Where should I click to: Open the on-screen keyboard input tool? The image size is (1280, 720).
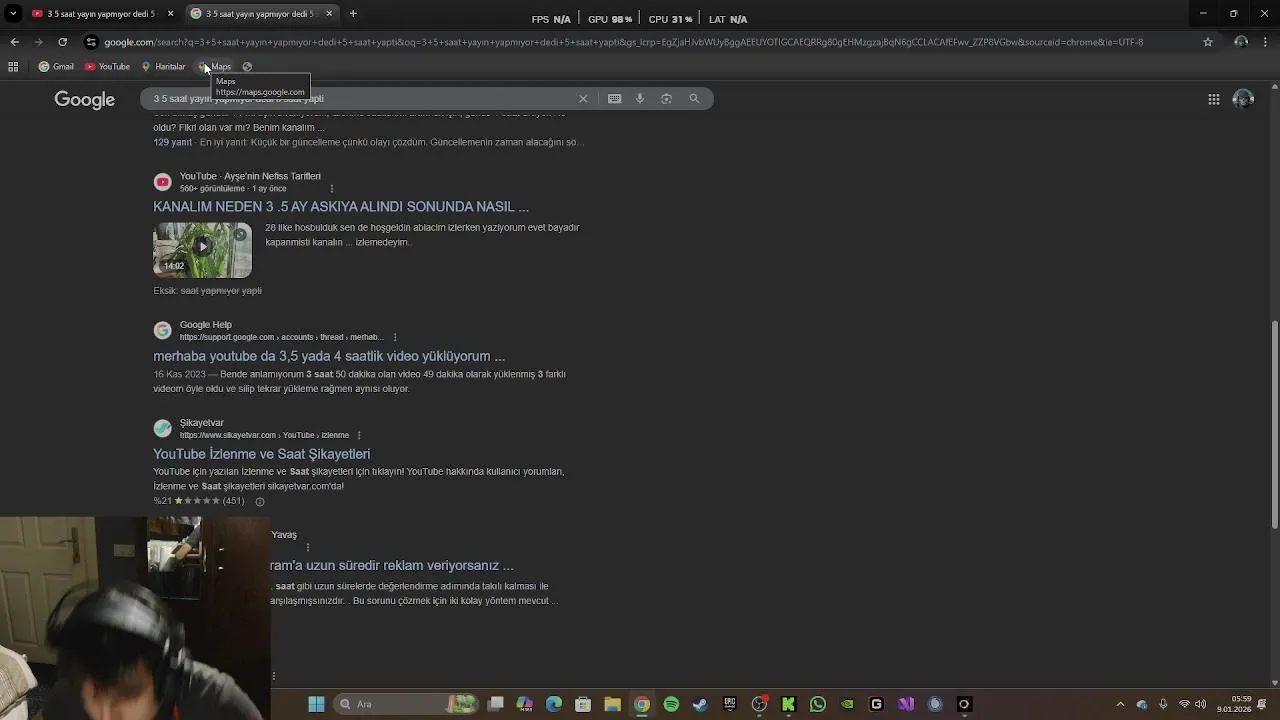coord(614,99)
